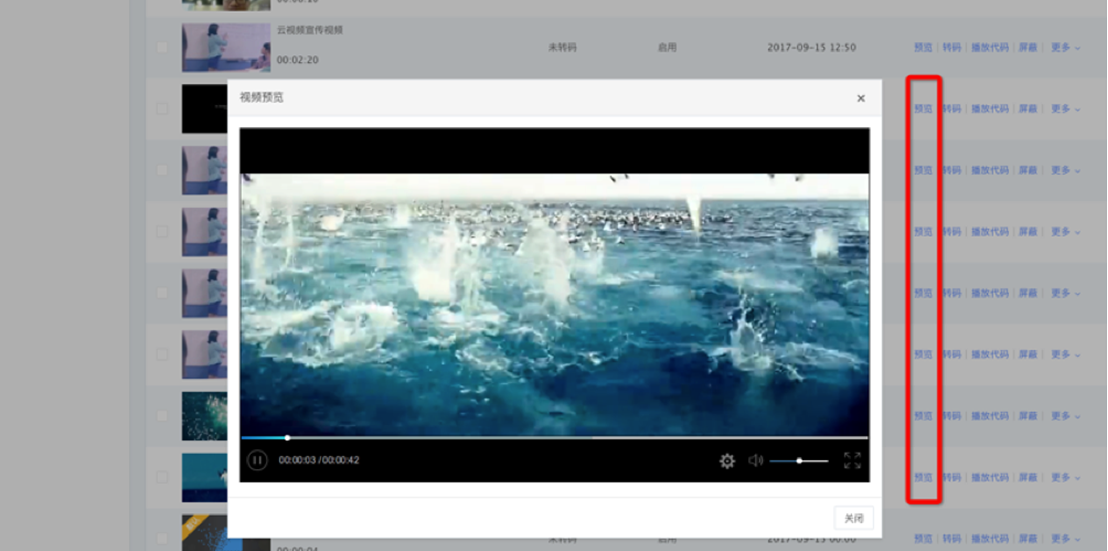Click the 00:02:20 duration text
The image size is (1108, 551).
[x=297, y=60]
